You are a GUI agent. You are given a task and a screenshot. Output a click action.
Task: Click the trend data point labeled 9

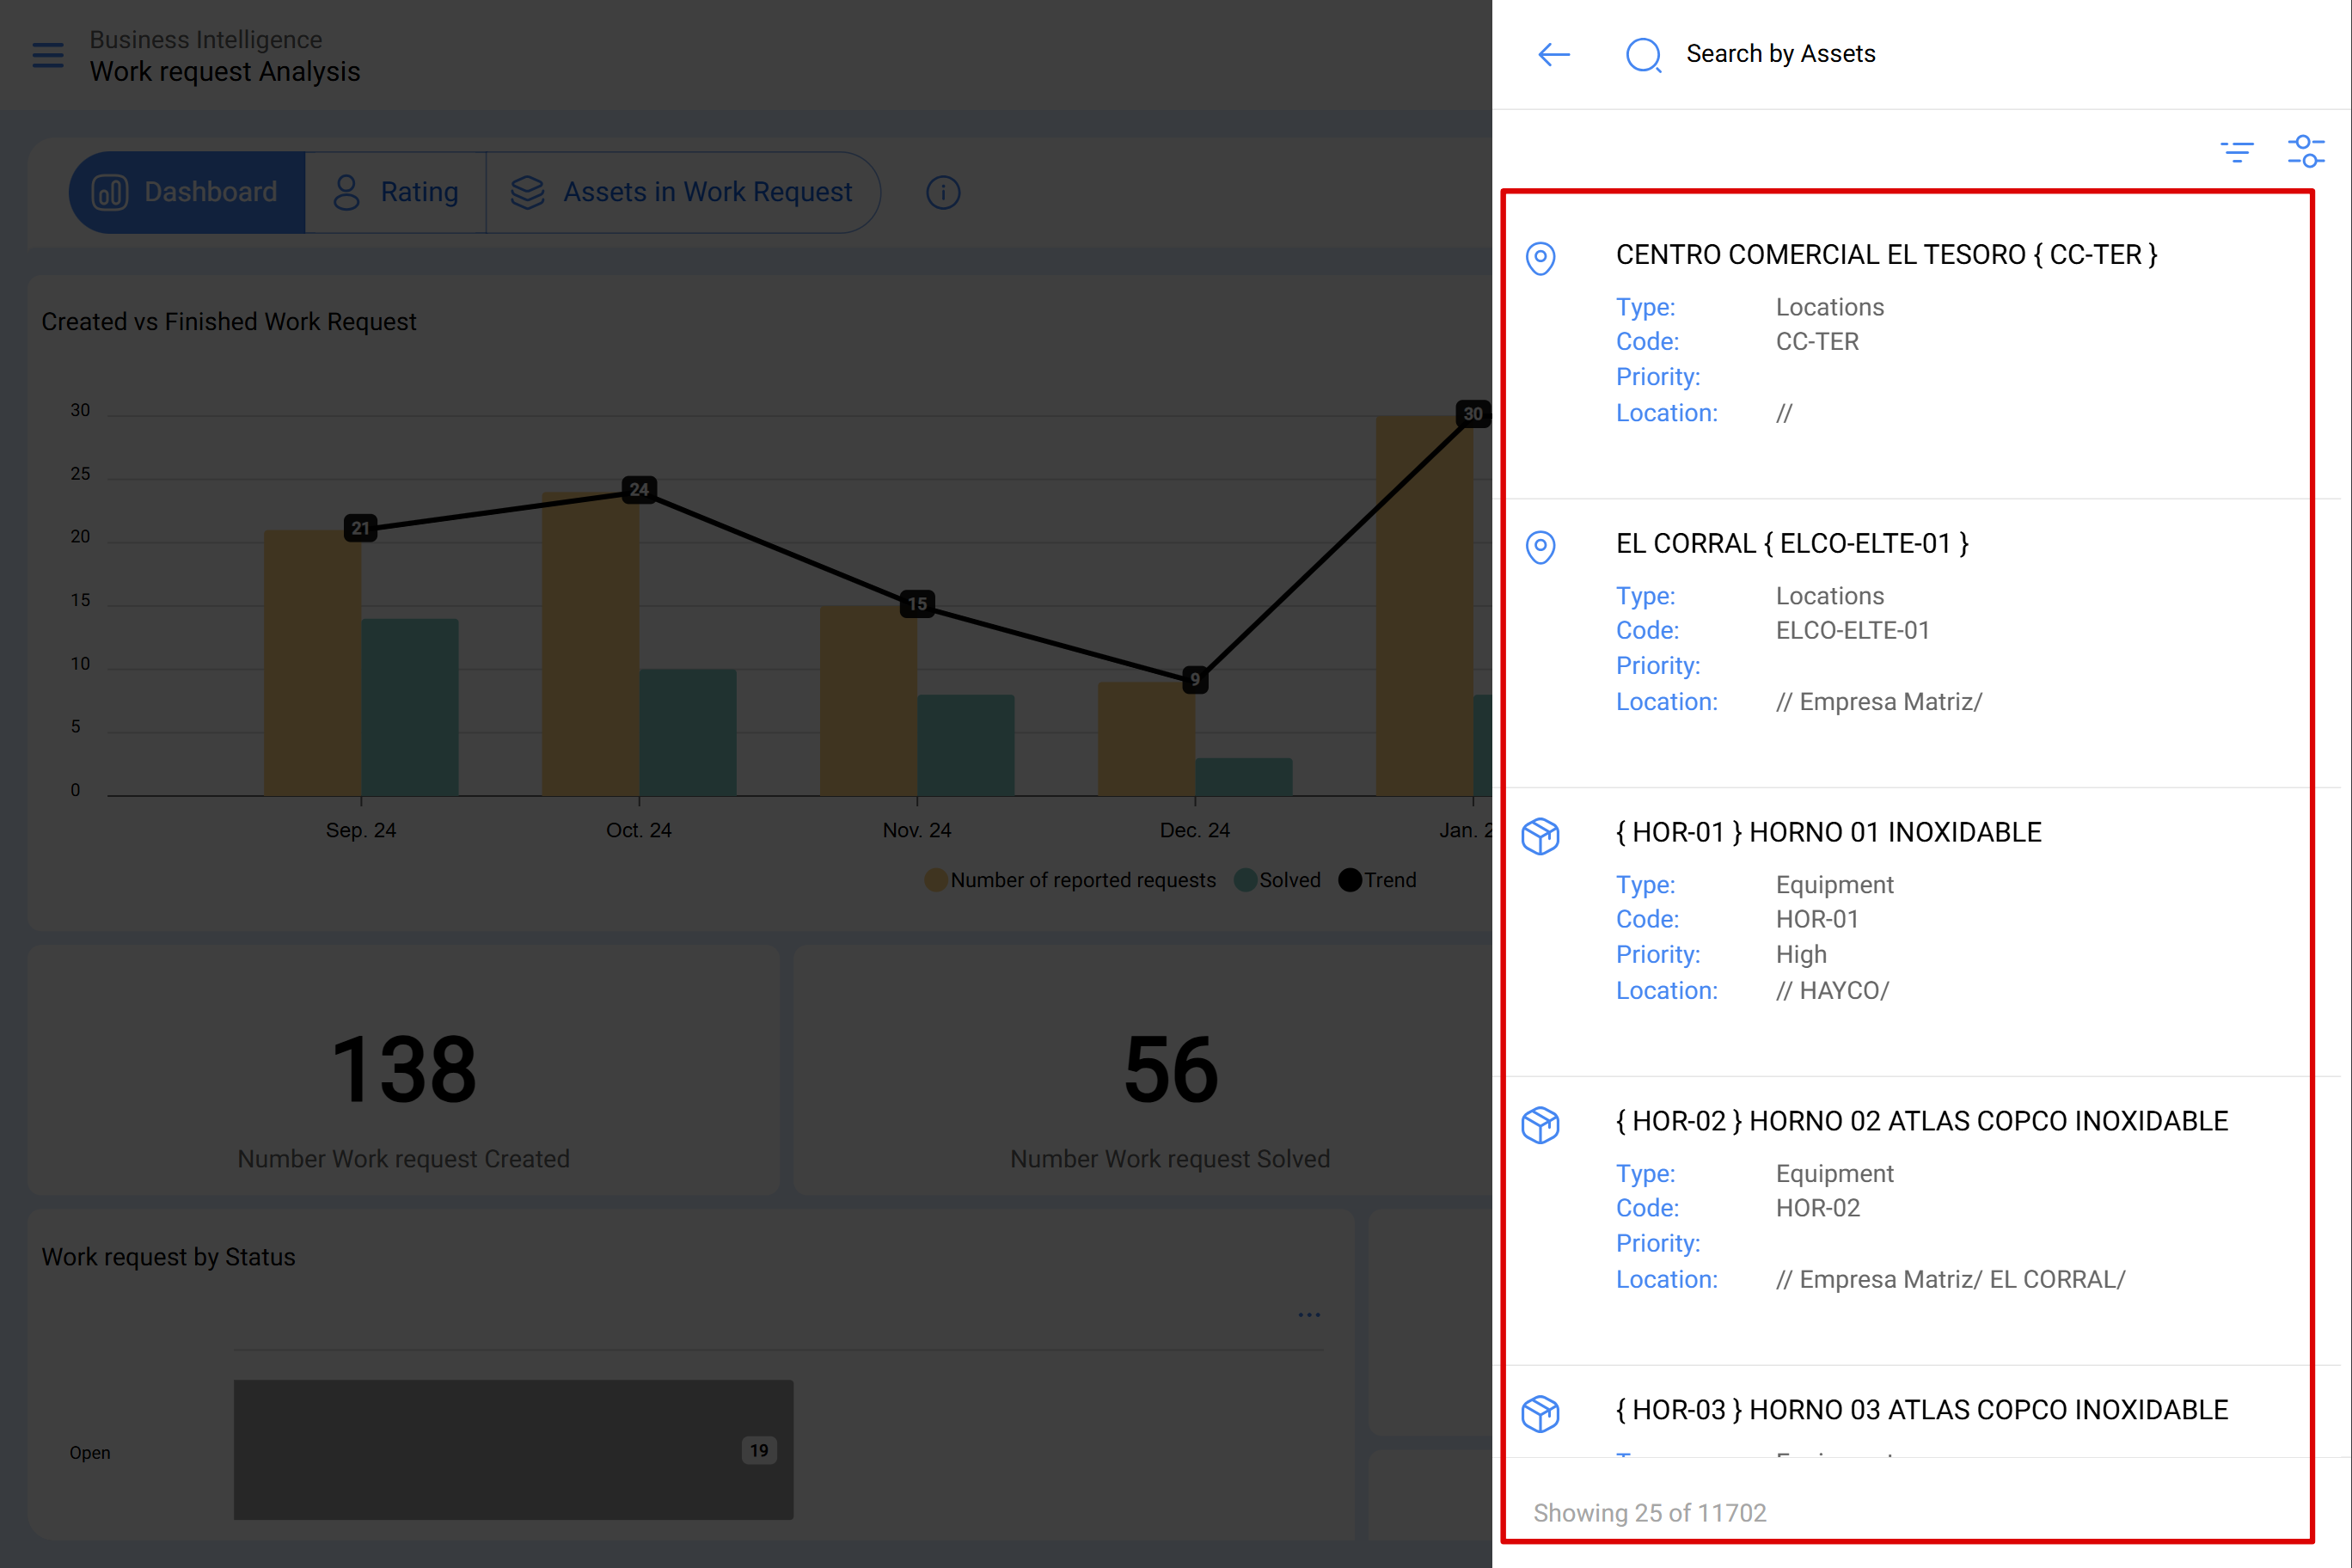click(x=1195, y=680)
